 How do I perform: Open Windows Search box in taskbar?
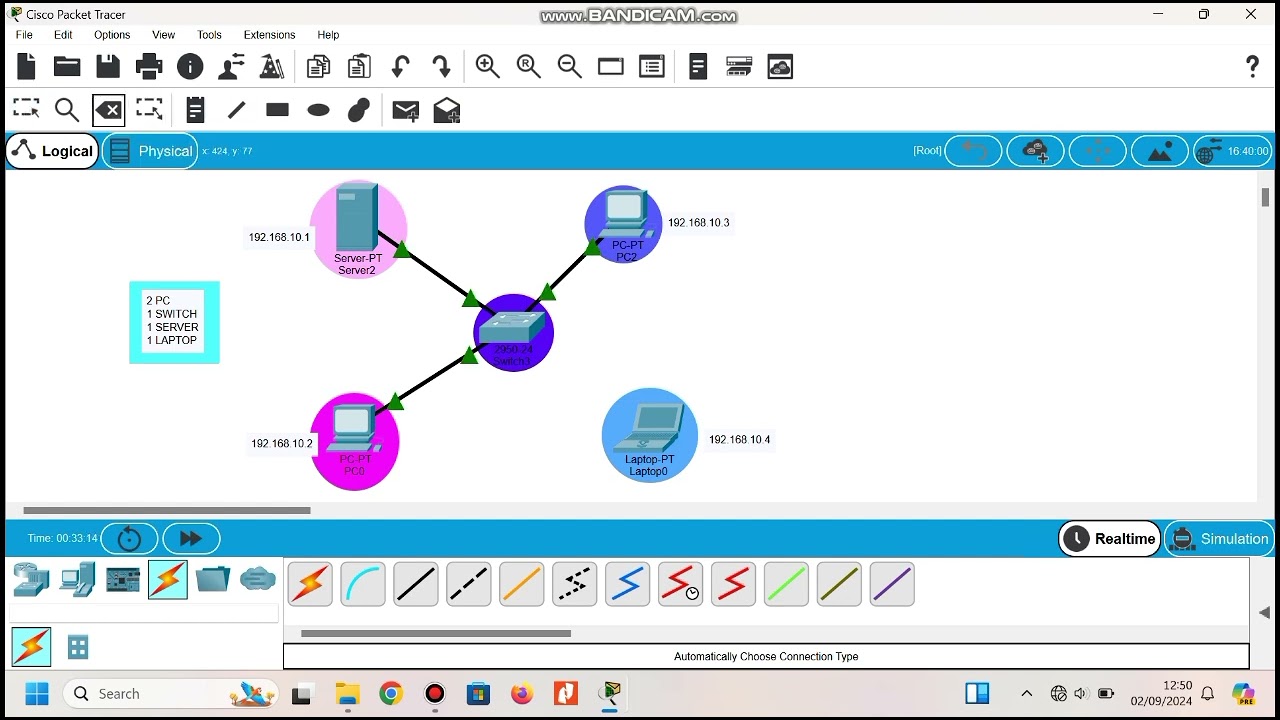coord(170,693)
